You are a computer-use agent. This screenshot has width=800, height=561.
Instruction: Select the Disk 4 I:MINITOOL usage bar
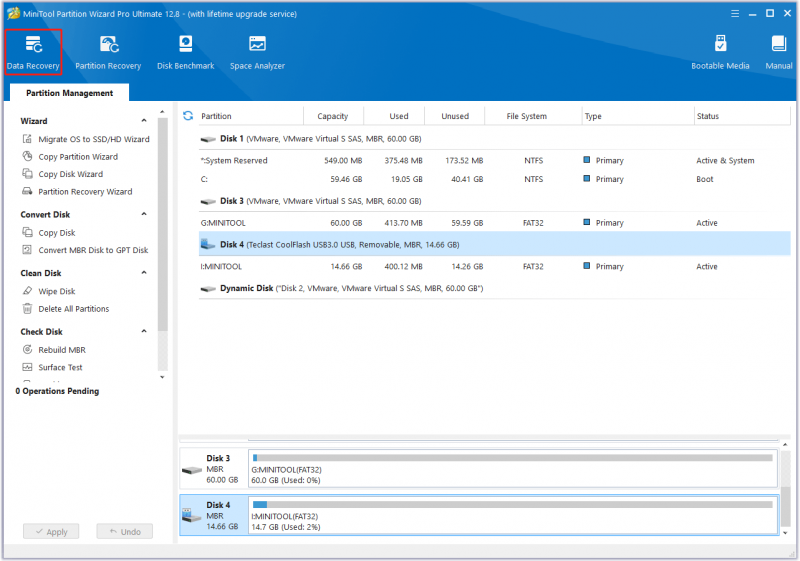coord(513,515)
